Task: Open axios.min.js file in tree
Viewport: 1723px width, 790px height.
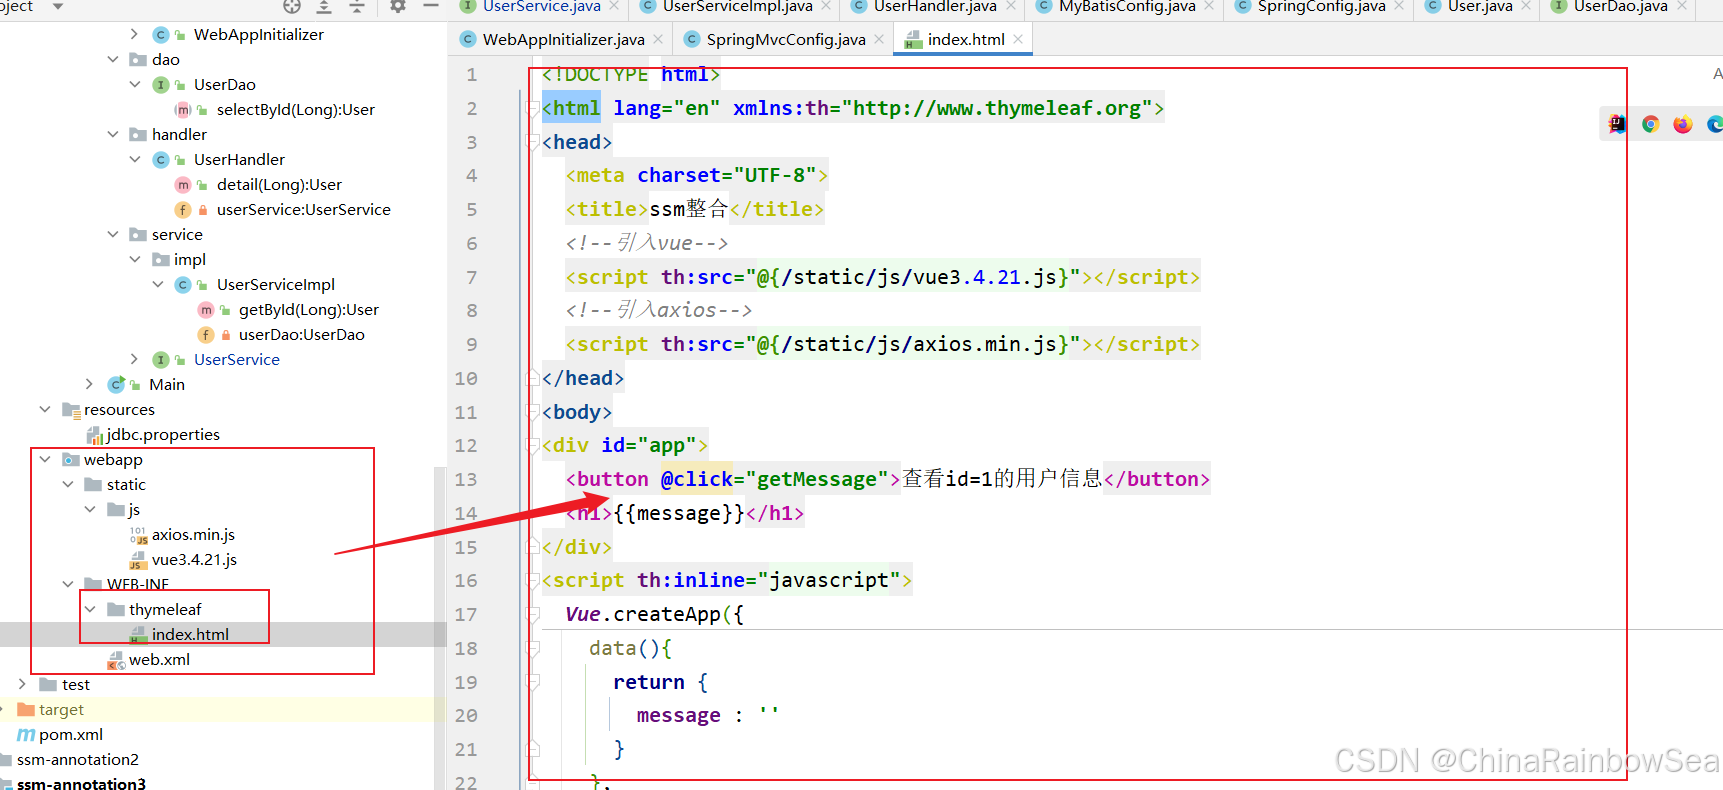Action: point(193,534)
